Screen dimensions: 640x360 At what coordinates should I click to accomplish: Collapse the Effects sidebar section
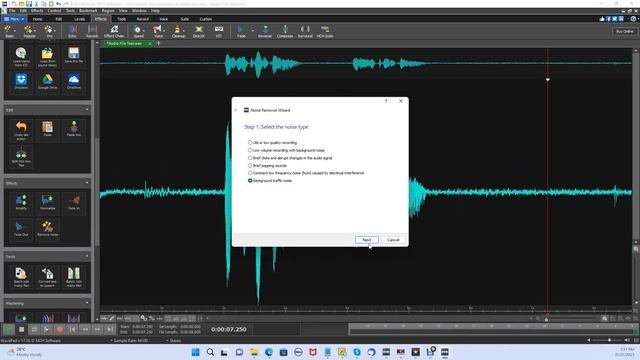click(x=87, y=183)
